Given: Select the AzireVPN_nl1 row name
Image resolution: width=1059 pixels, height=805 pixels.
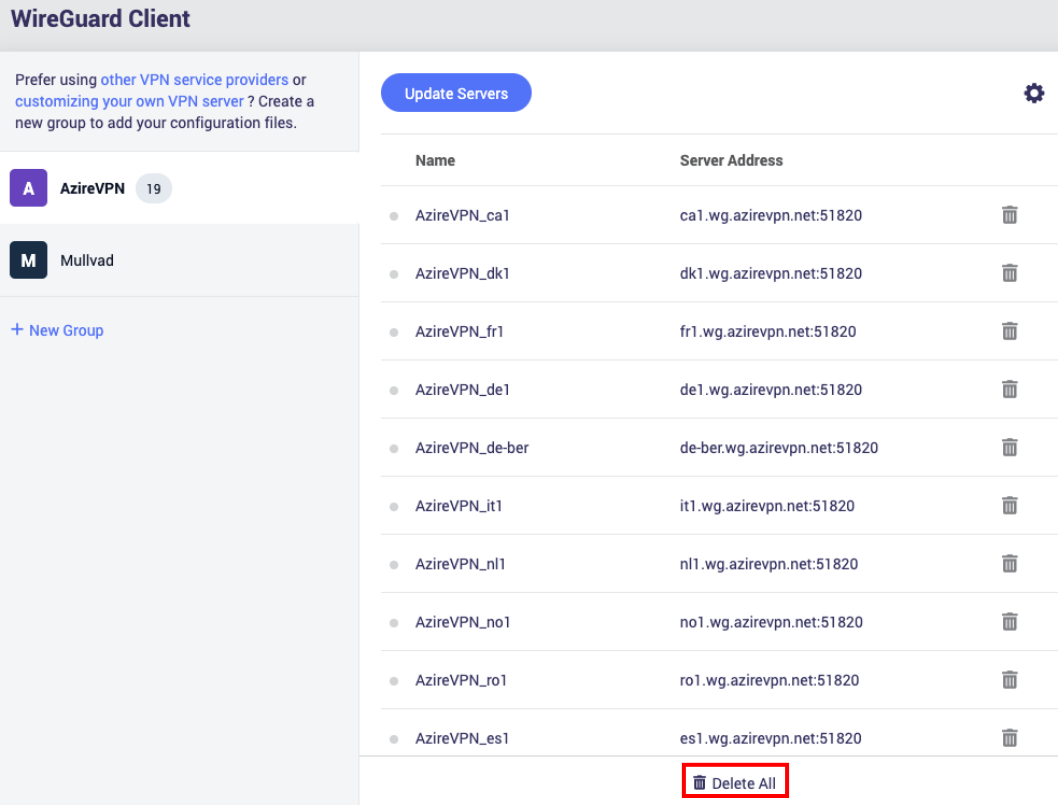Looking at the screenshot, I should [x=461, y=564].
